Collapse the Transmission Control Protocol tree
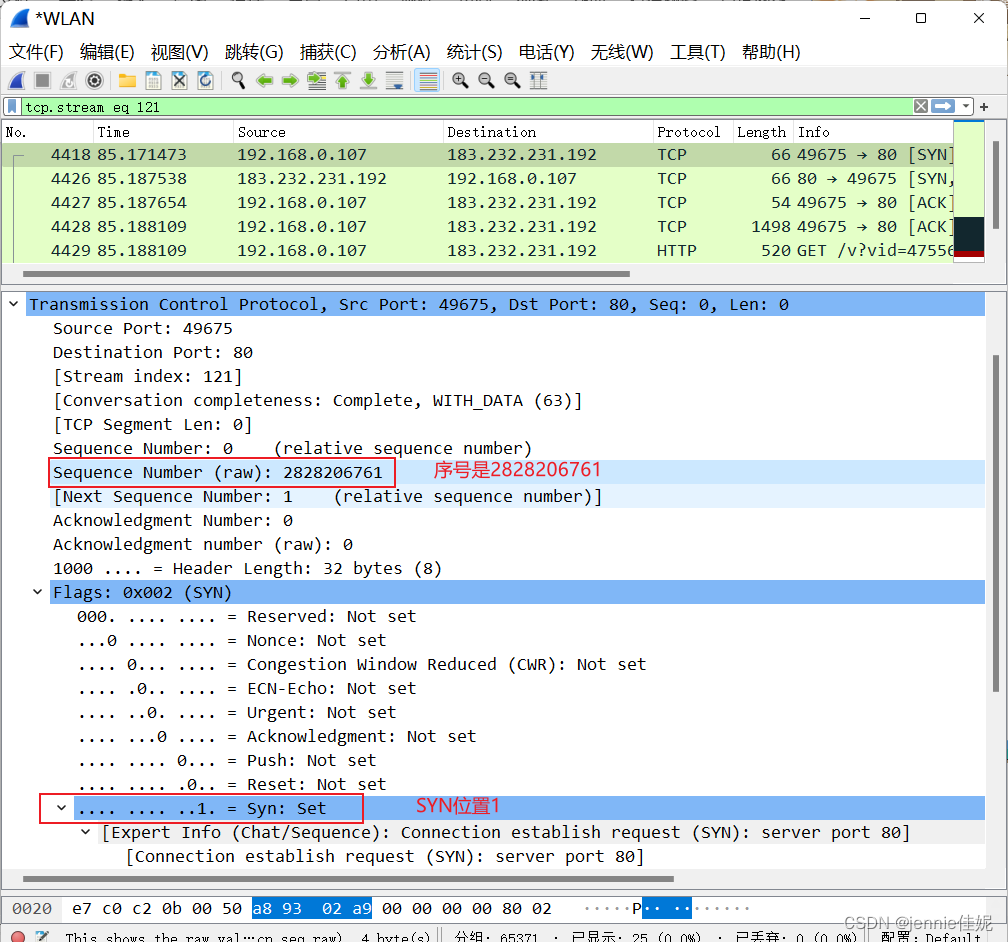Viewport: 1008px width, 942px height. 14,303
